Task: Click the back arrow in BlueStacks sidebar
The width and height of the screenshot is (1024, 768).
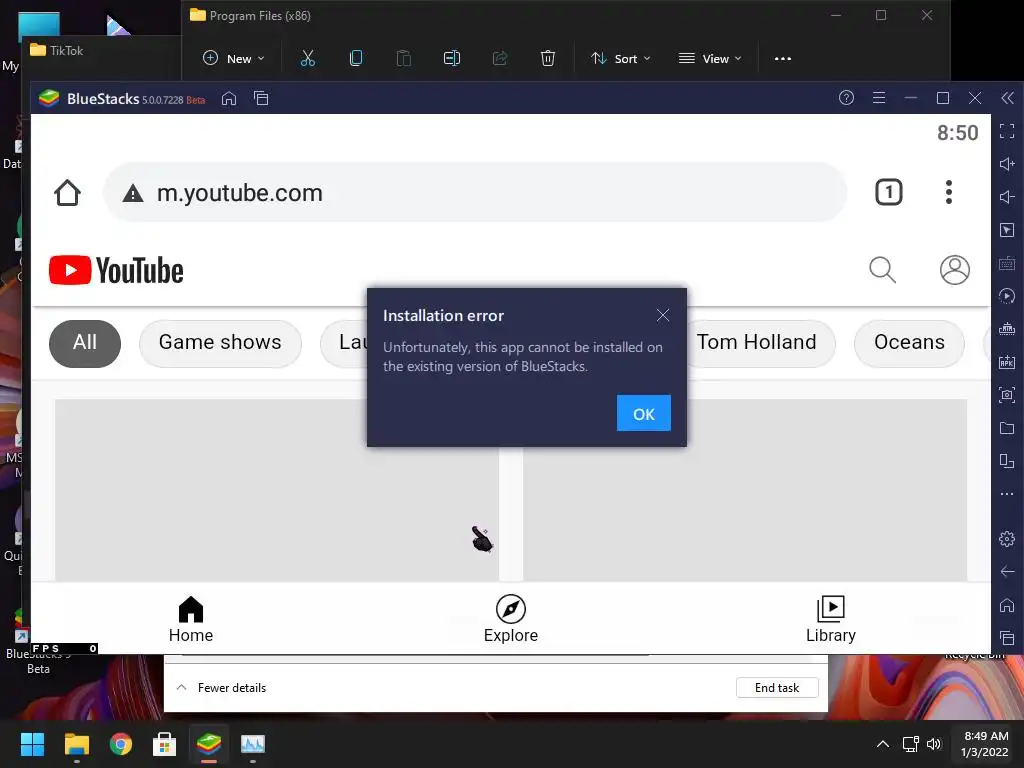Action: (x=1007, y=571)
